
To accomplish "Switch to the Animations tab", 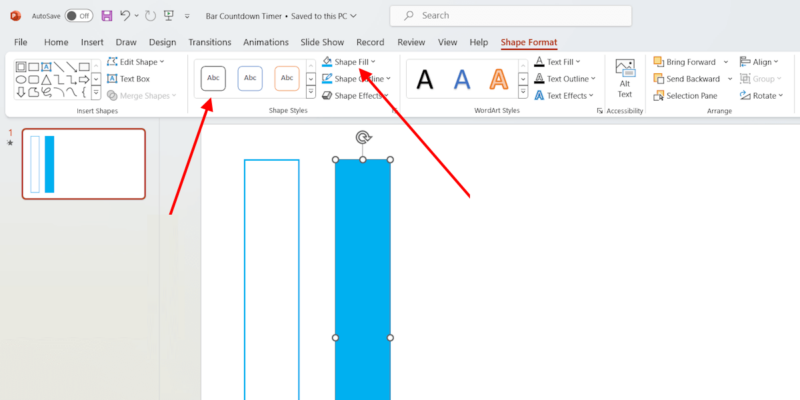I will click(266, 42).
